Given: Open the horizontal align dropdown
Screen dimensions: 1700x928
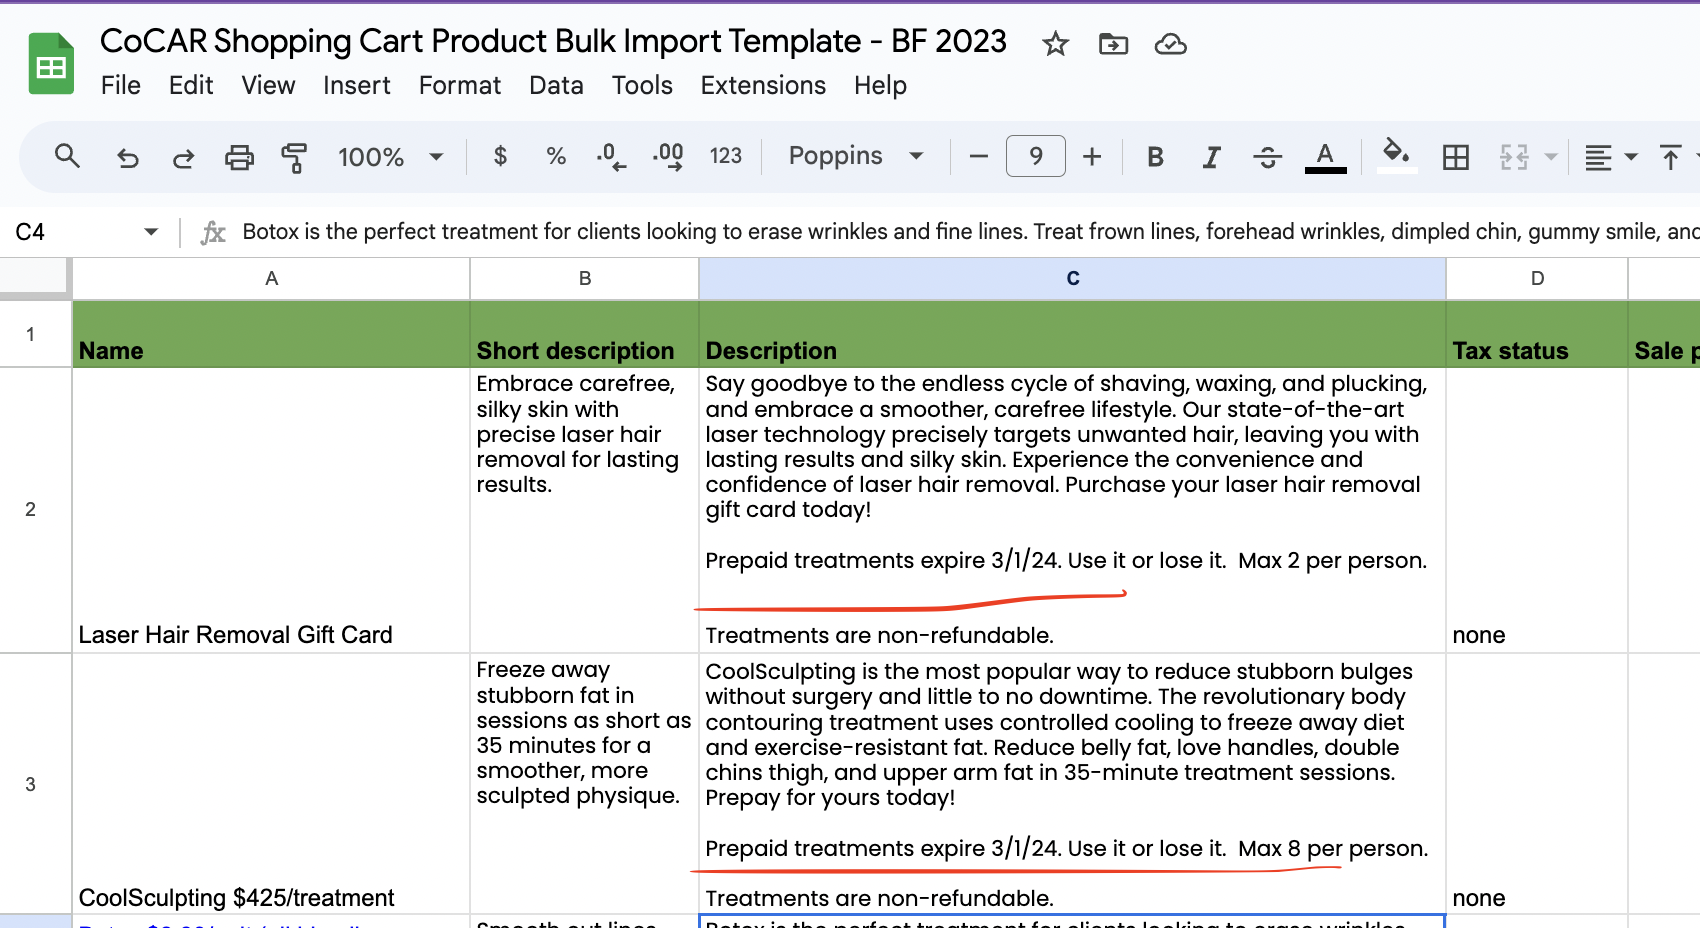Looking at the screenshot, I should tap(1610, 157).
